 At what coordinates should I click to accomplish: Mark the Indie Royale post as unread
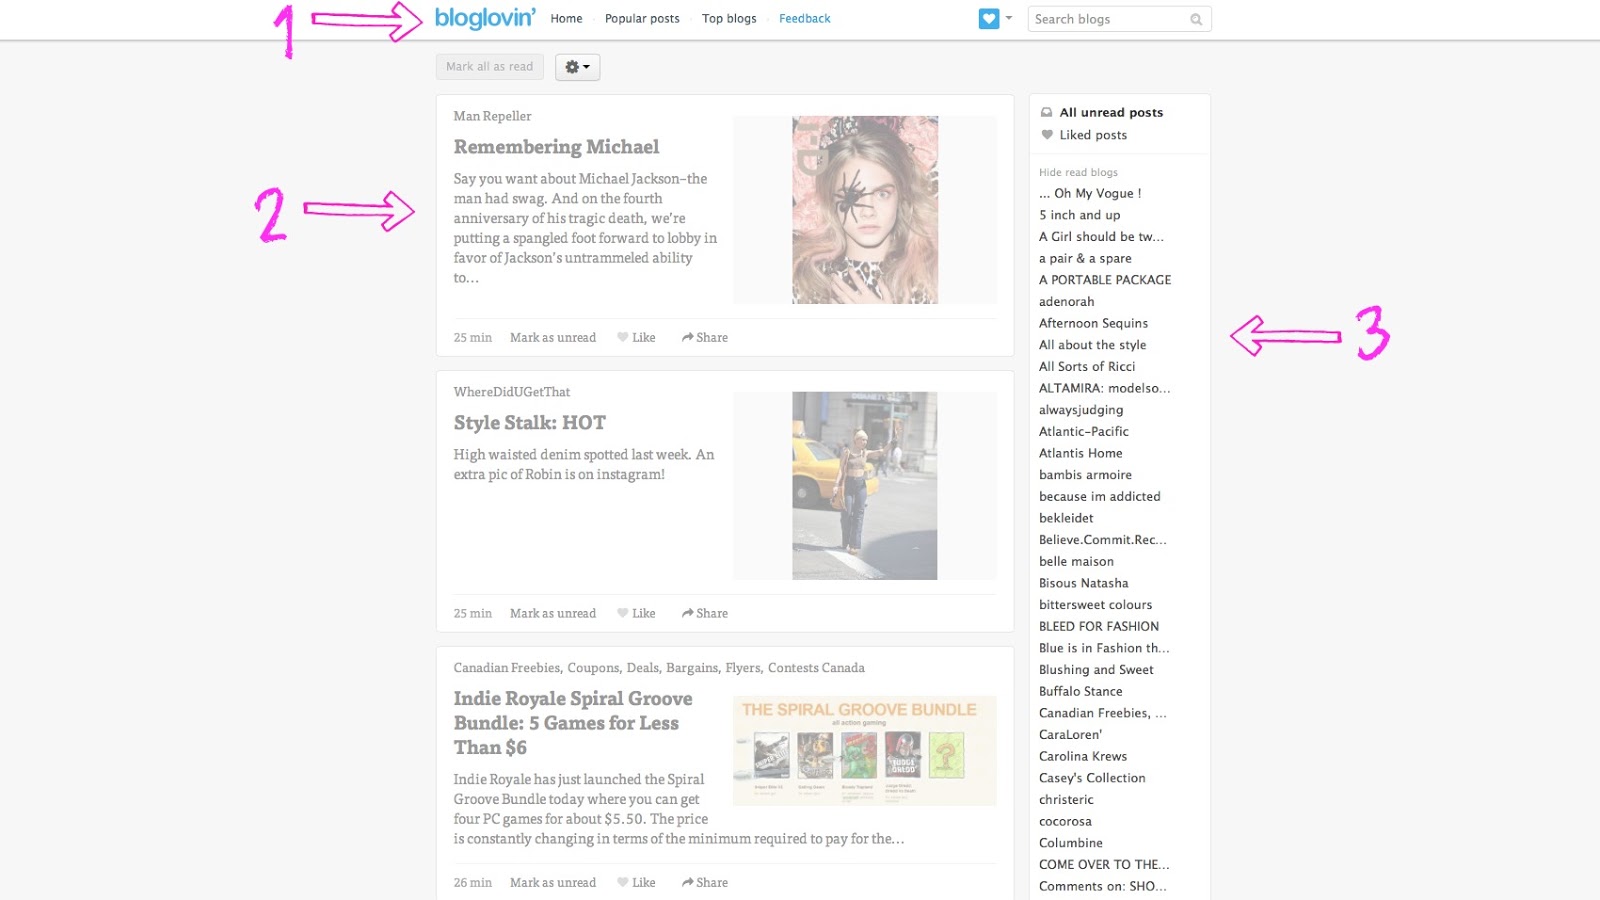point(553,883)
